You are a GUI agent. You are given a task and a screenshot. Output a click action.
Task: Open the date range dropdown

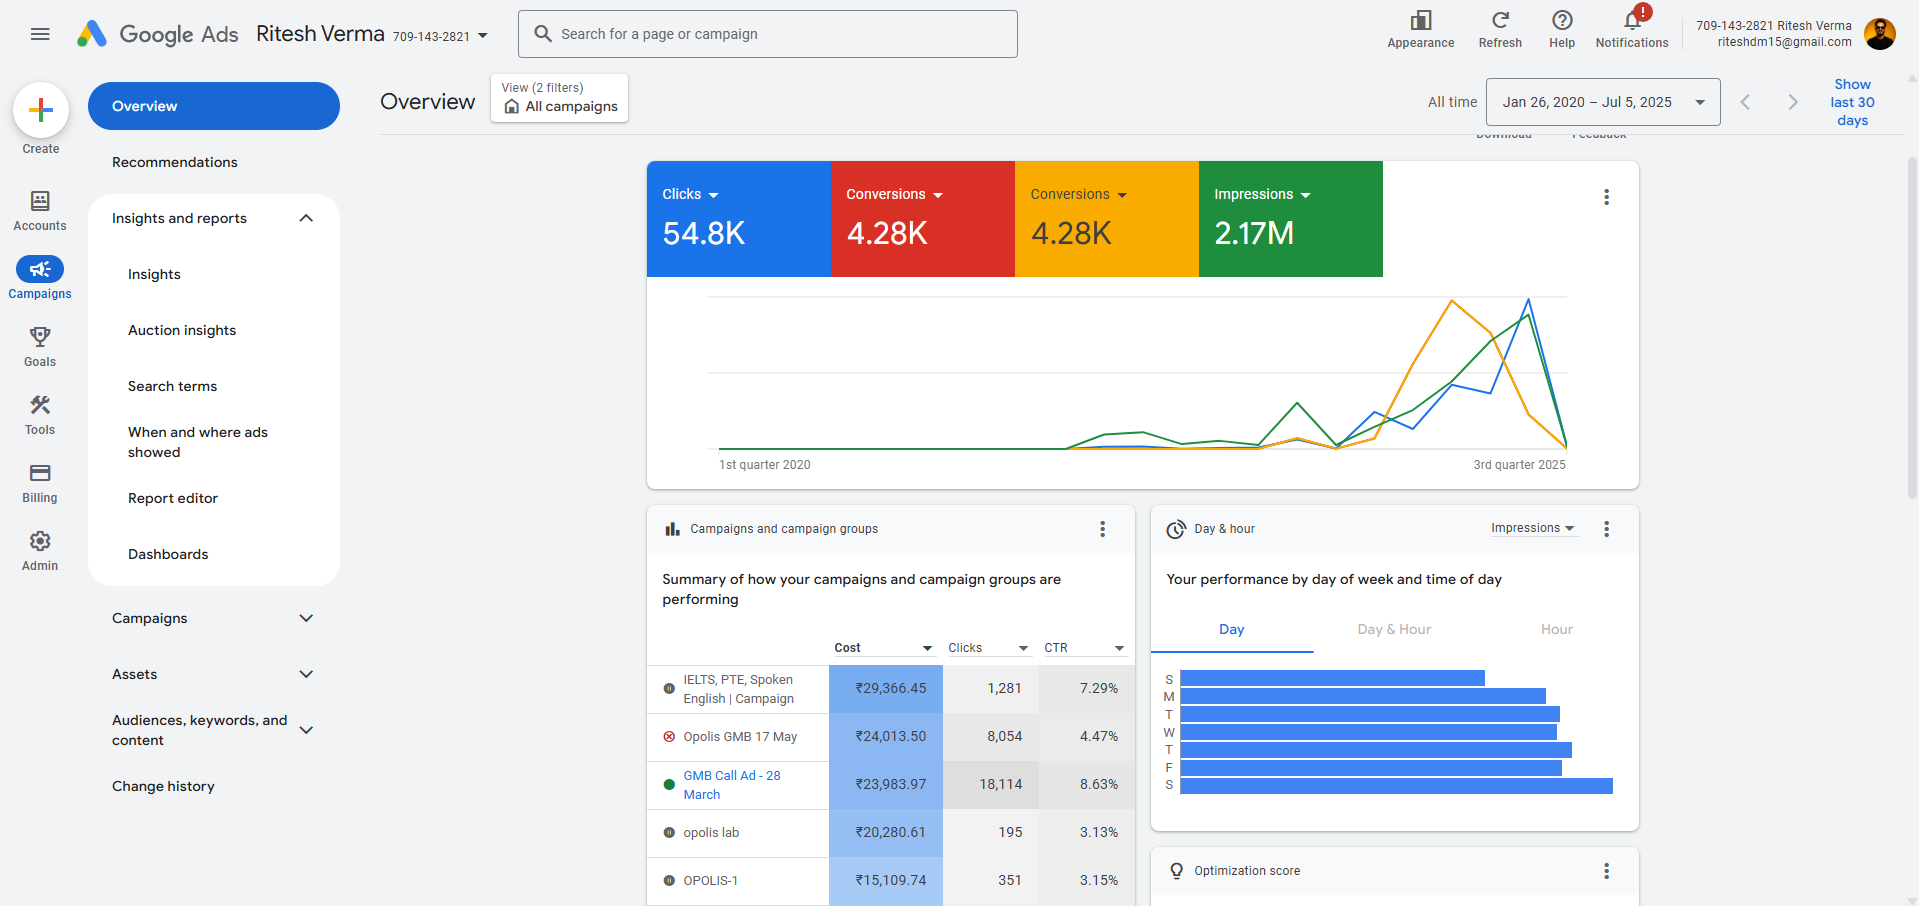point(1602,102)
